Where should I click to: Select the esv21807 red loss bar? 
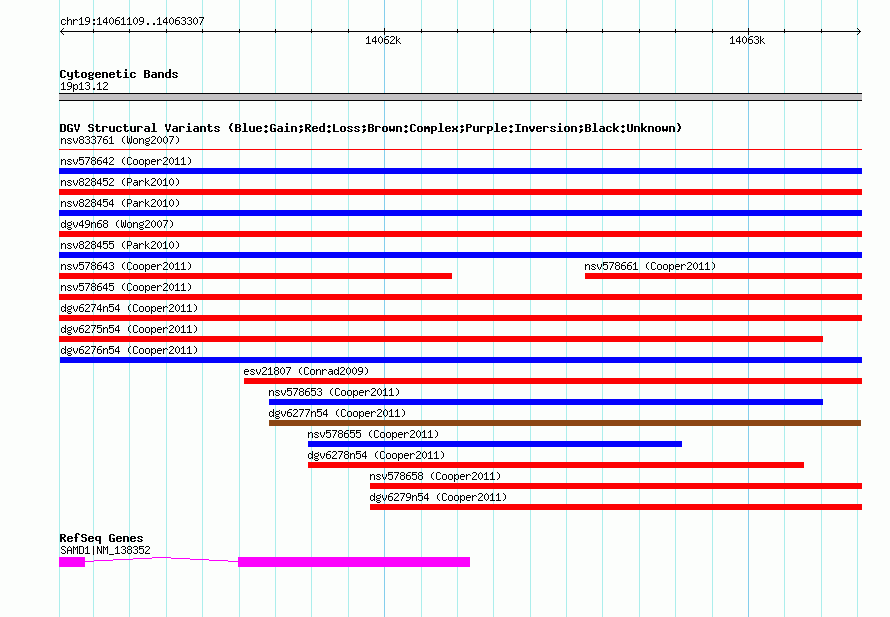pyautogui.click(x=553, y=381)
